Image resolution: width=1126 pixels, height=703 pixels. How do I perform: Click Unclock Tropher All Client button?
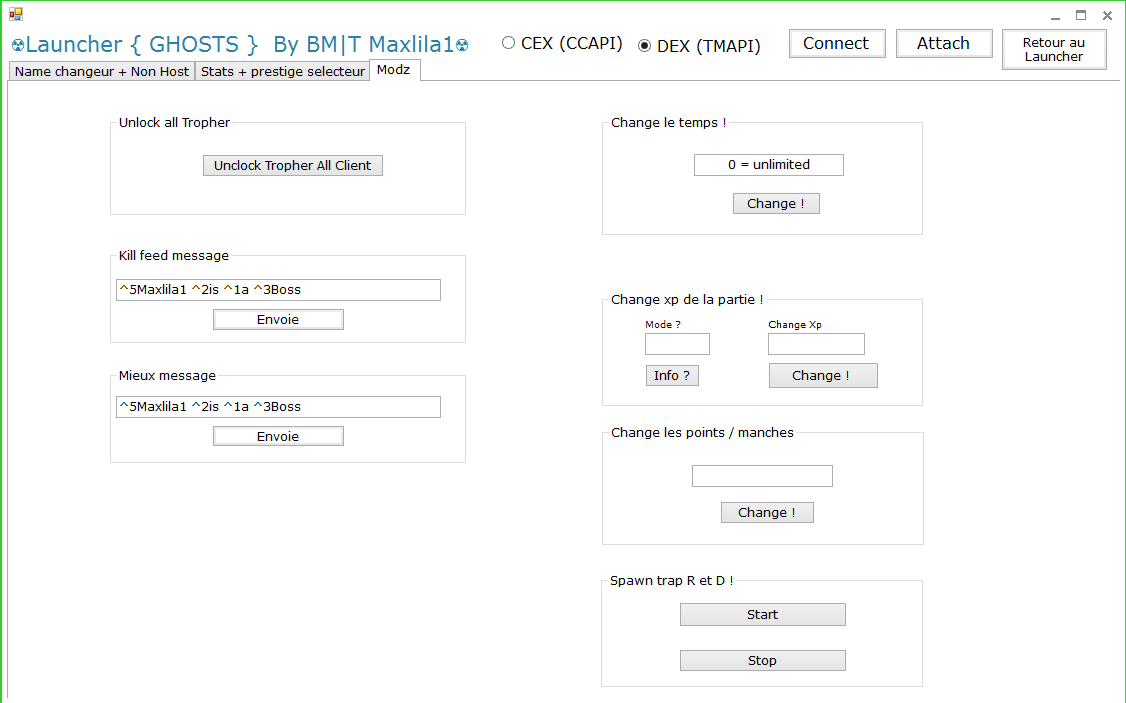pos(292,165)
